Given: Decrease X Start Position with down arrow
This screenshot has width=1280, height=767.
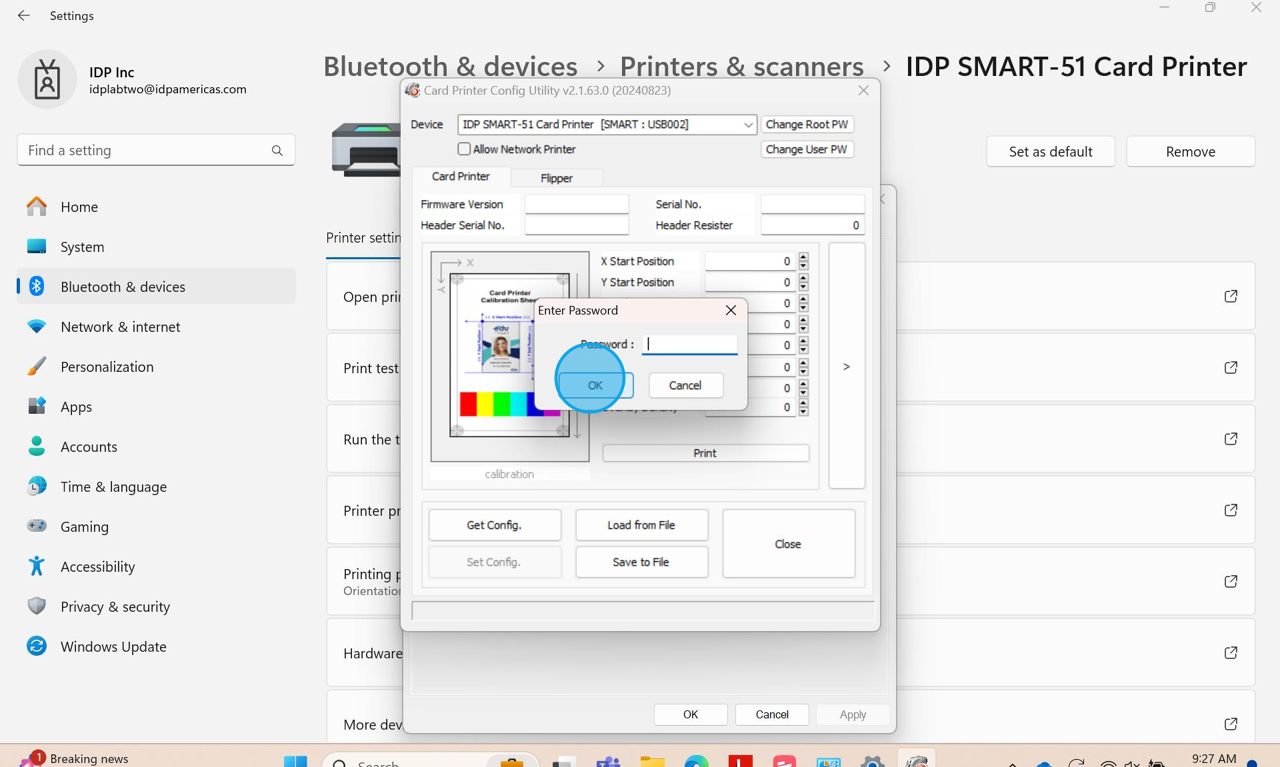Looking at the screenshot, I should click(x=803, y=266).
